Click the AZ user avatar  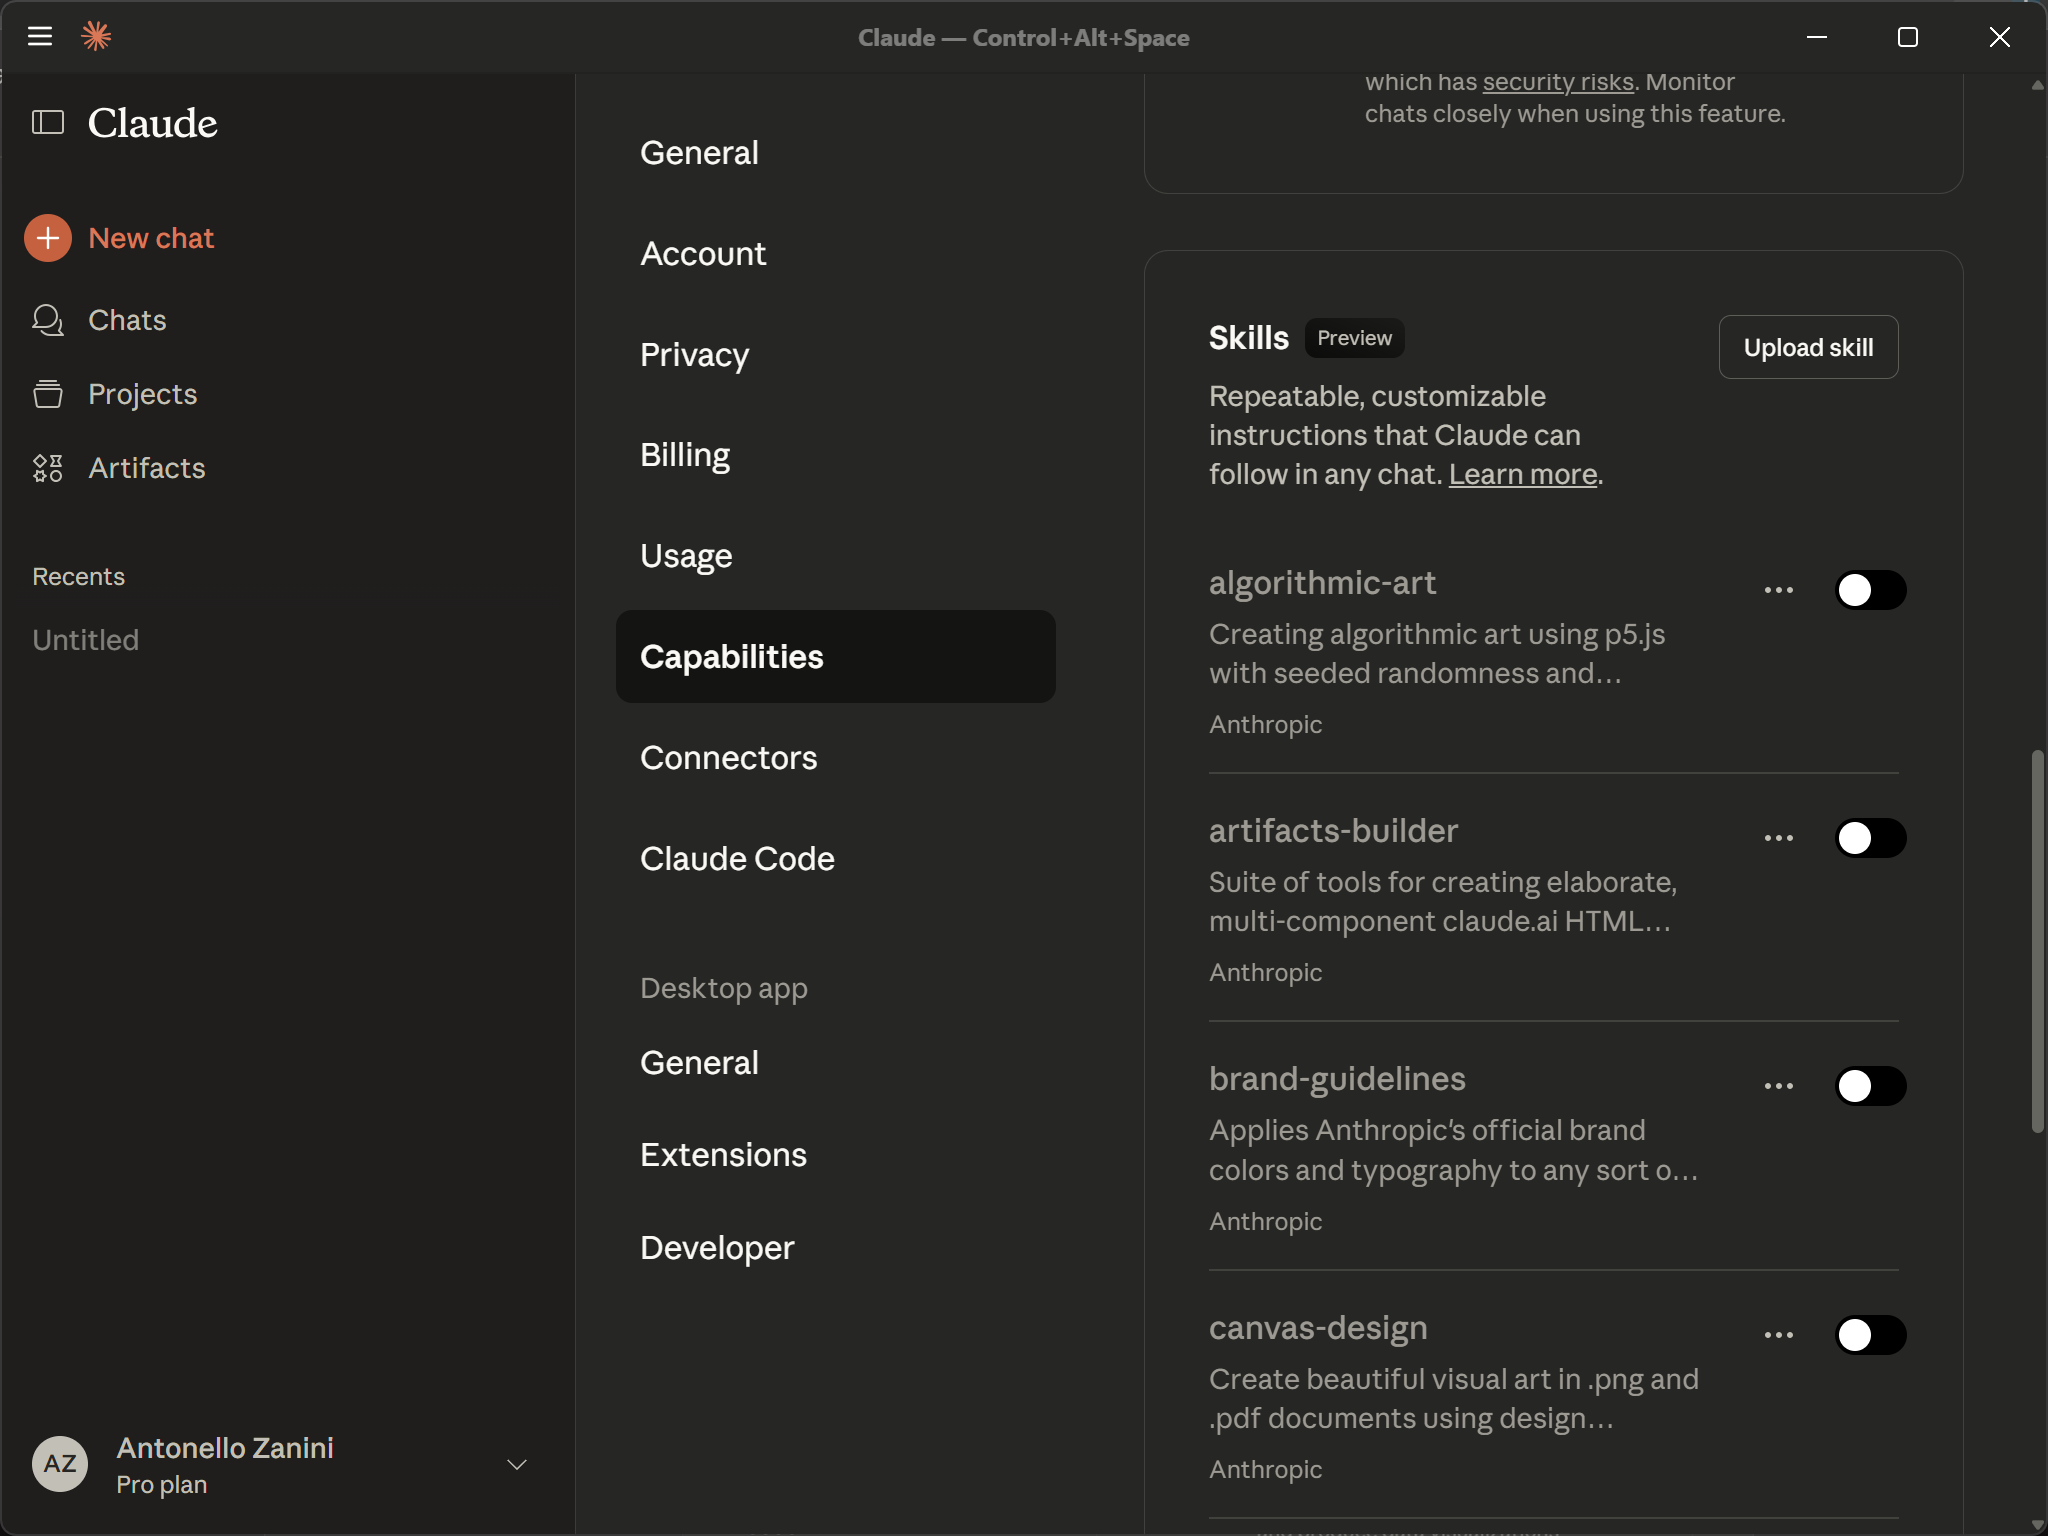pyautogui.click(x=60, y=1464)
